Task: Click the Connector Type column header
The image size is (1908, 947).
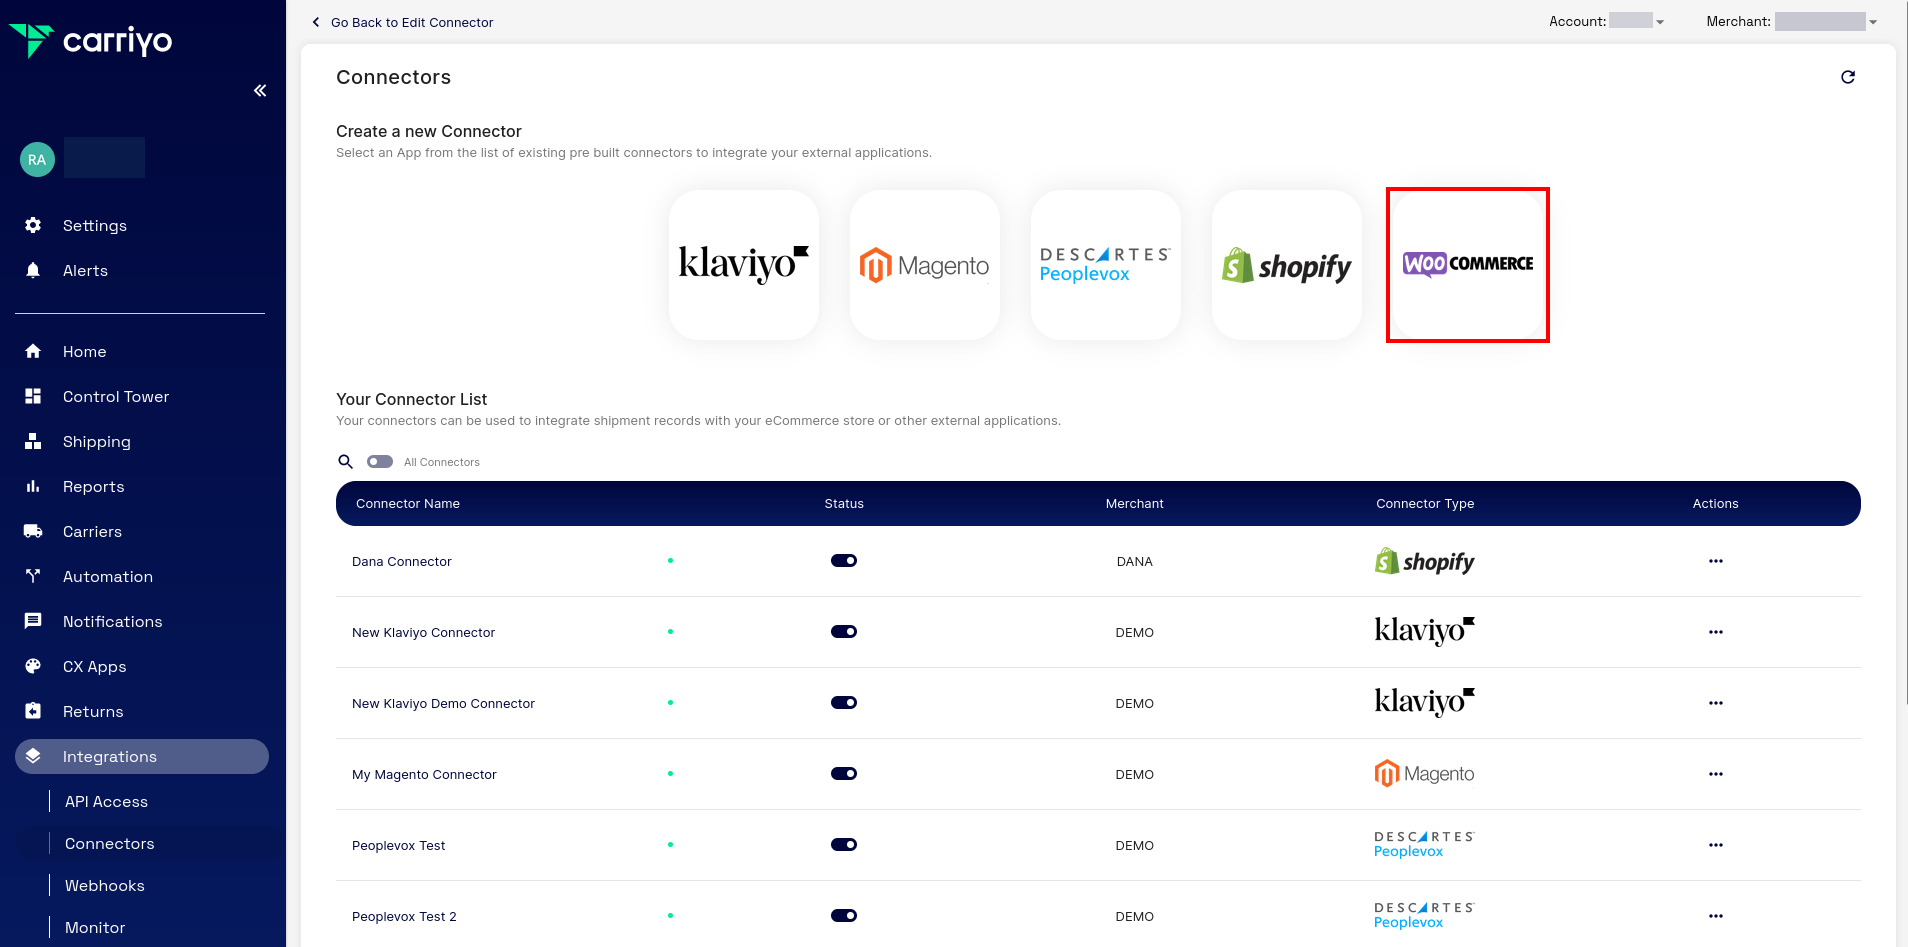Action: point(1425,503)
